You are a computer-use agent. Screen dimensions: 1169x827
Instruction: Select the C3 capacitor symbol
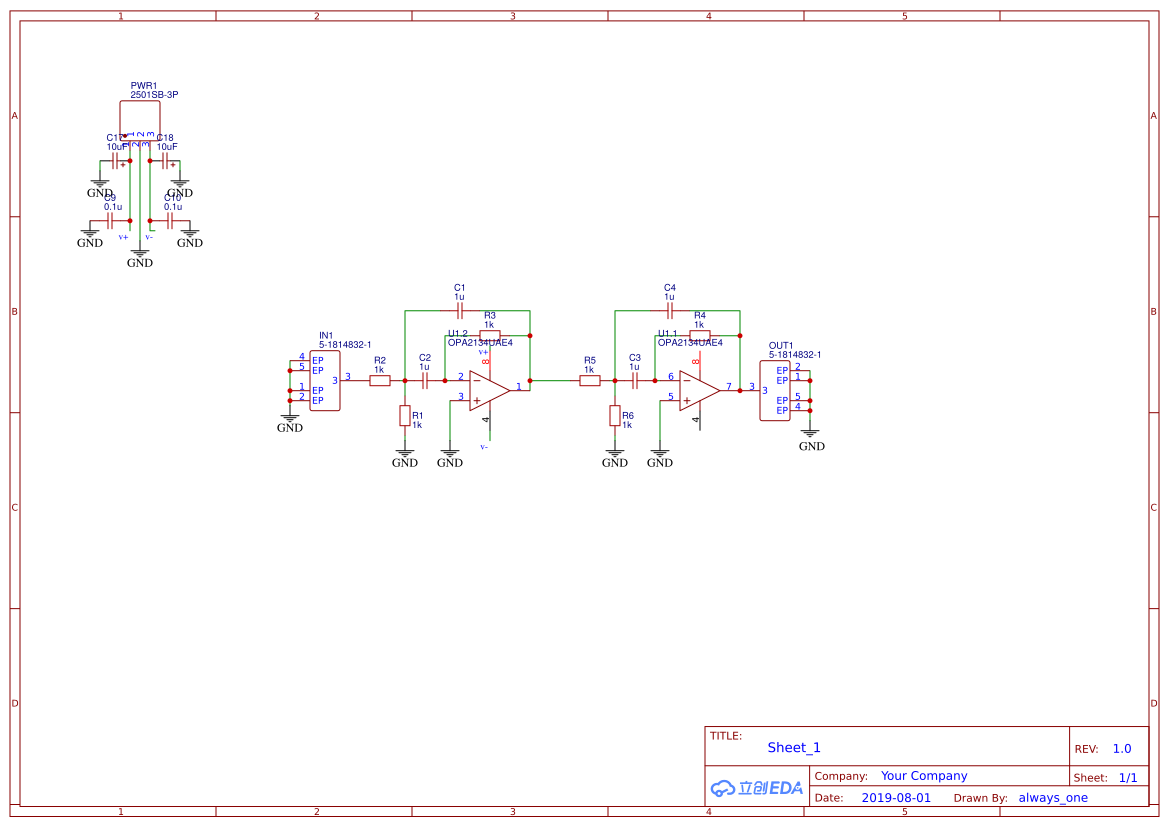pos(635,380)
